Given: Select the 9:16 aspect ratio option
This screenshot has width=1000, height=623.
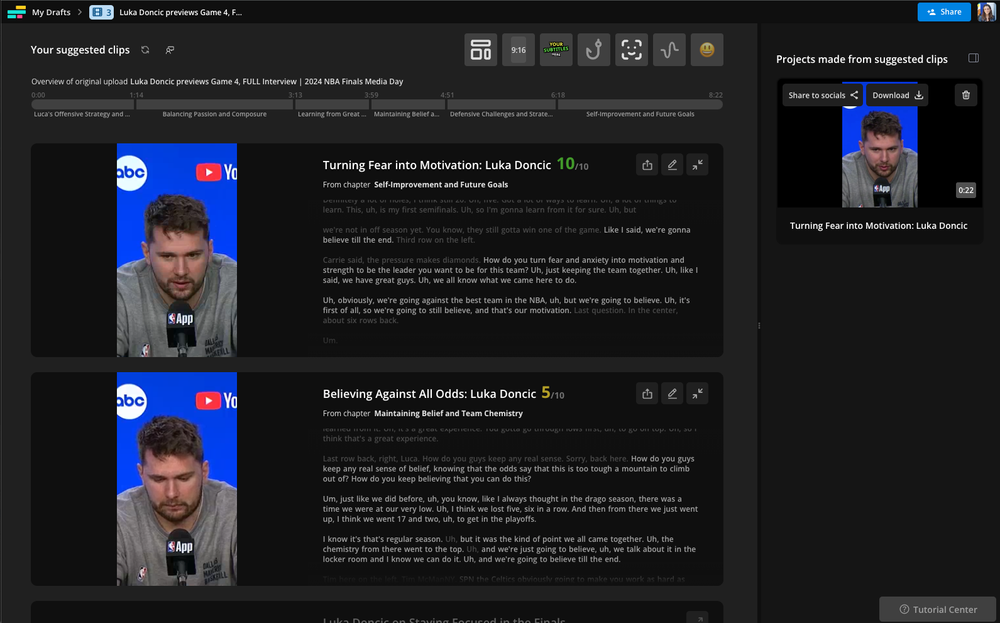Looking at the screenshot, I should [x=518, y=50].
